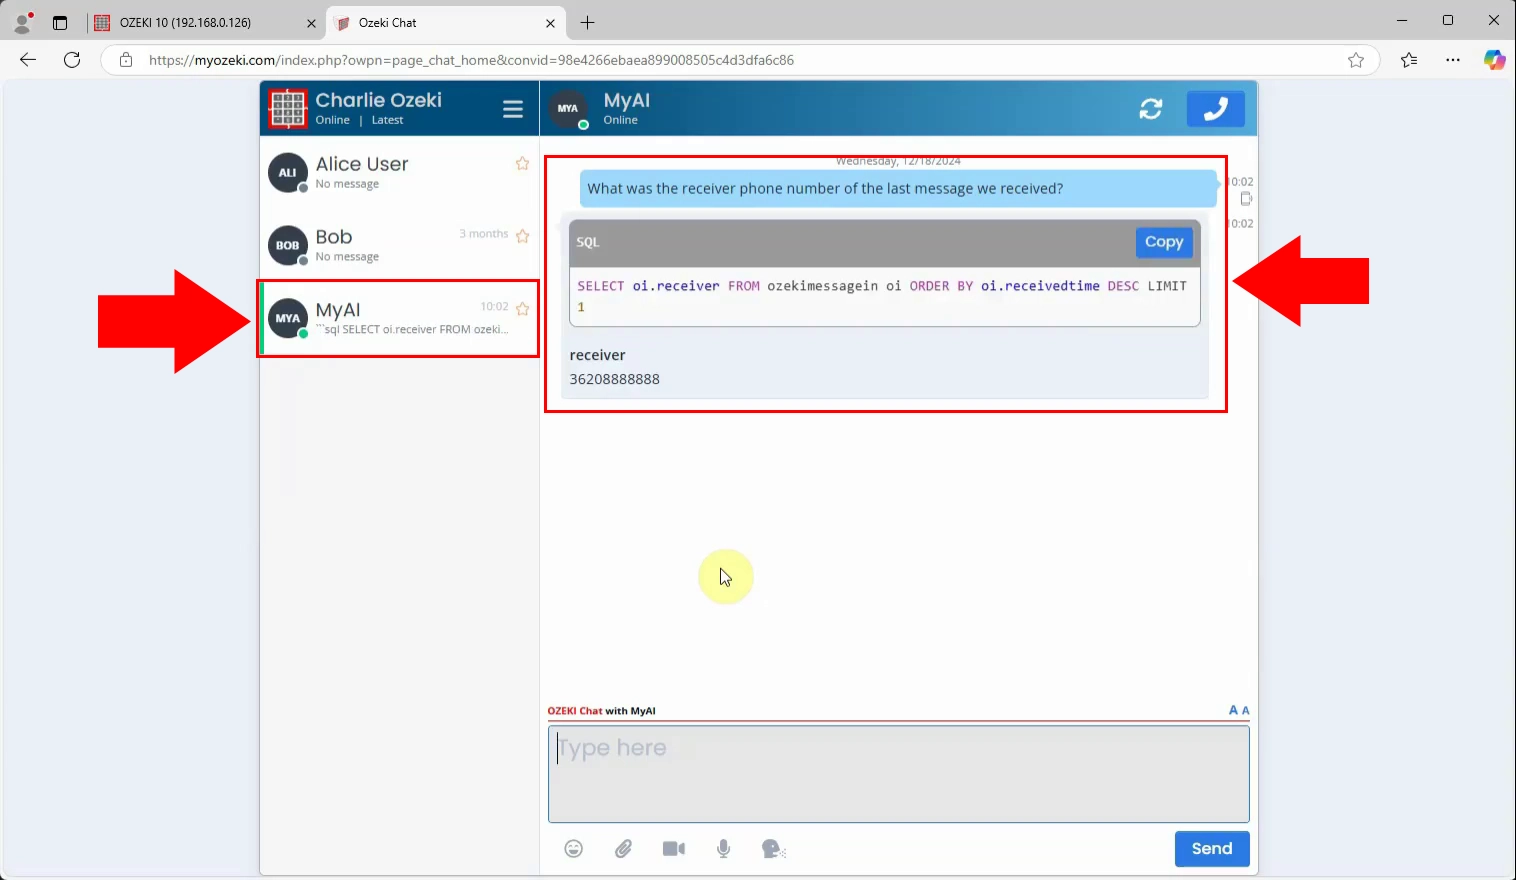Start a video recording with camera icon
The image size is (1516, 880).
click(674, 849)
